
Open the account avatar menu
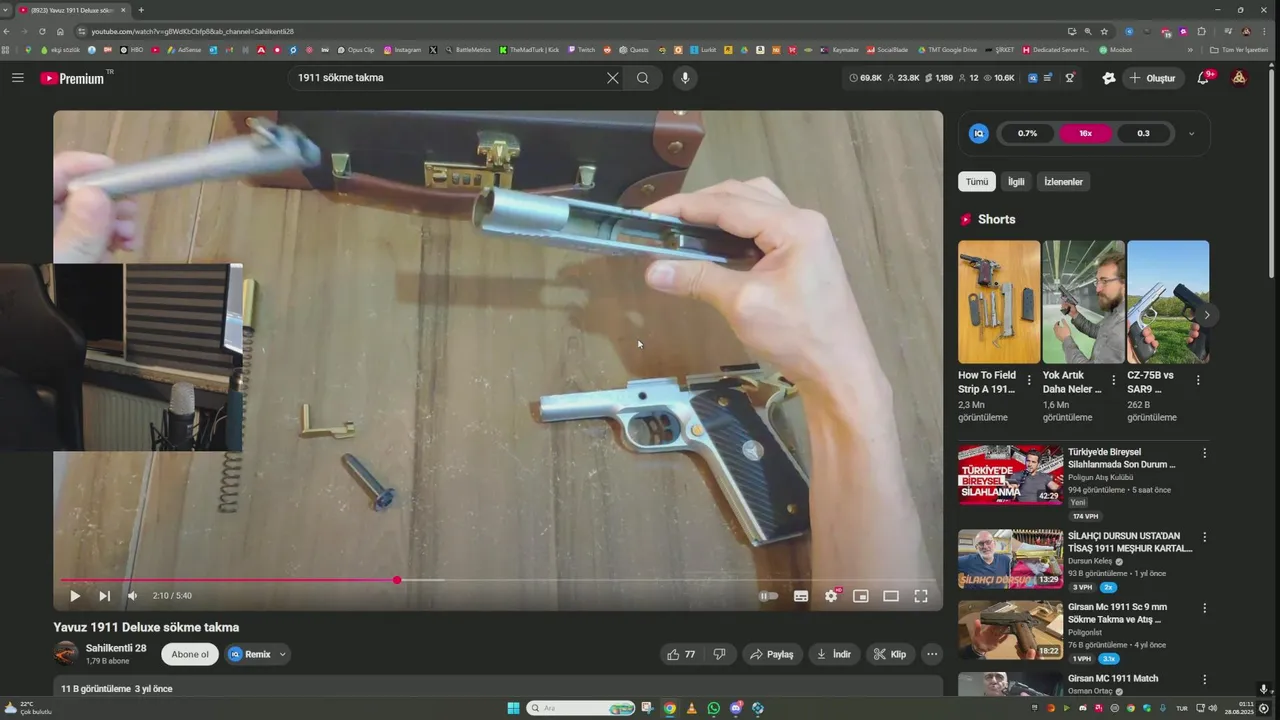[x=1239, y=78]
